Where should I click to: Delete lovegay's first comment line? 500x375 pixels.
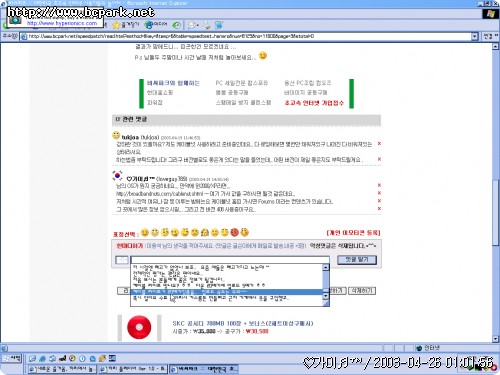pos(379,185)
